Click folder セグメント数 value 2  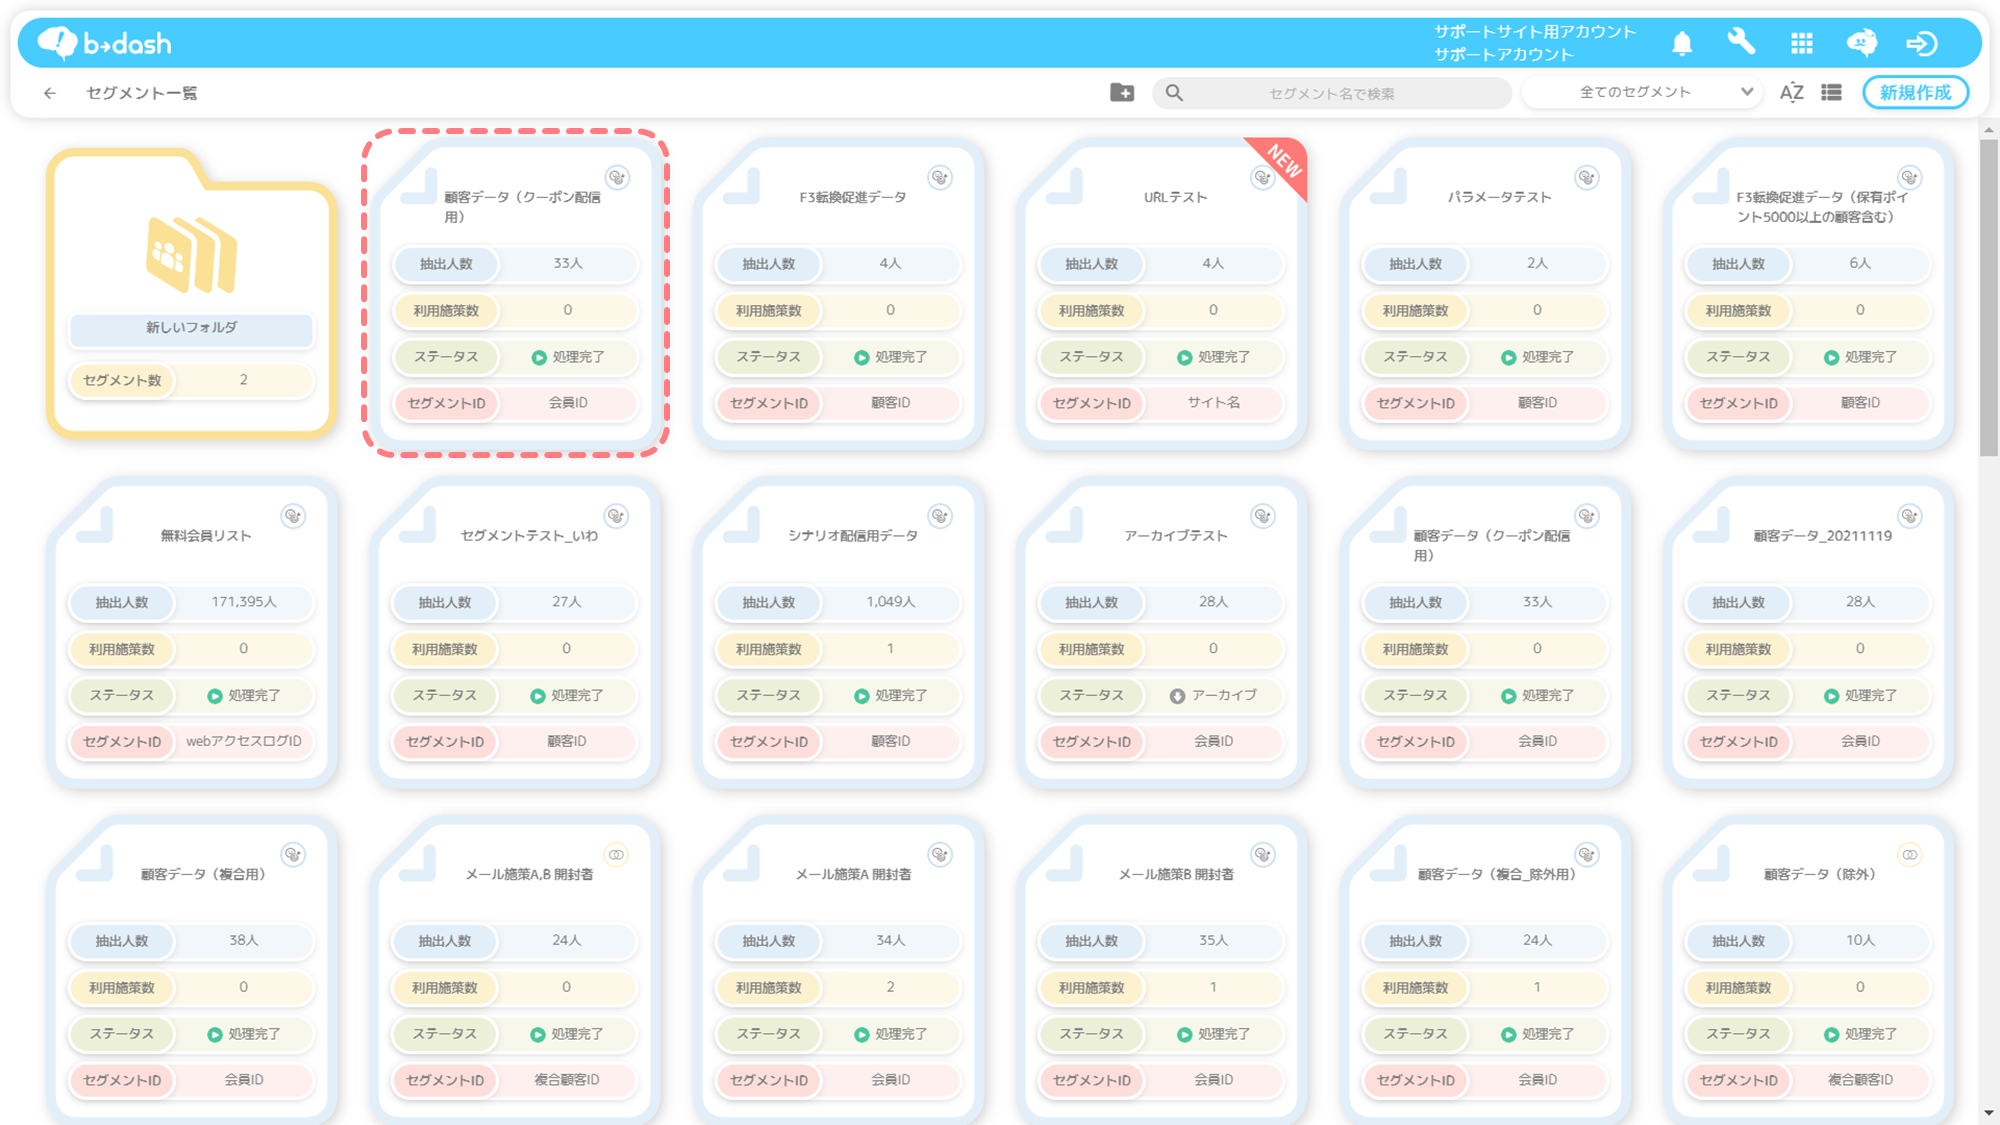243,380
